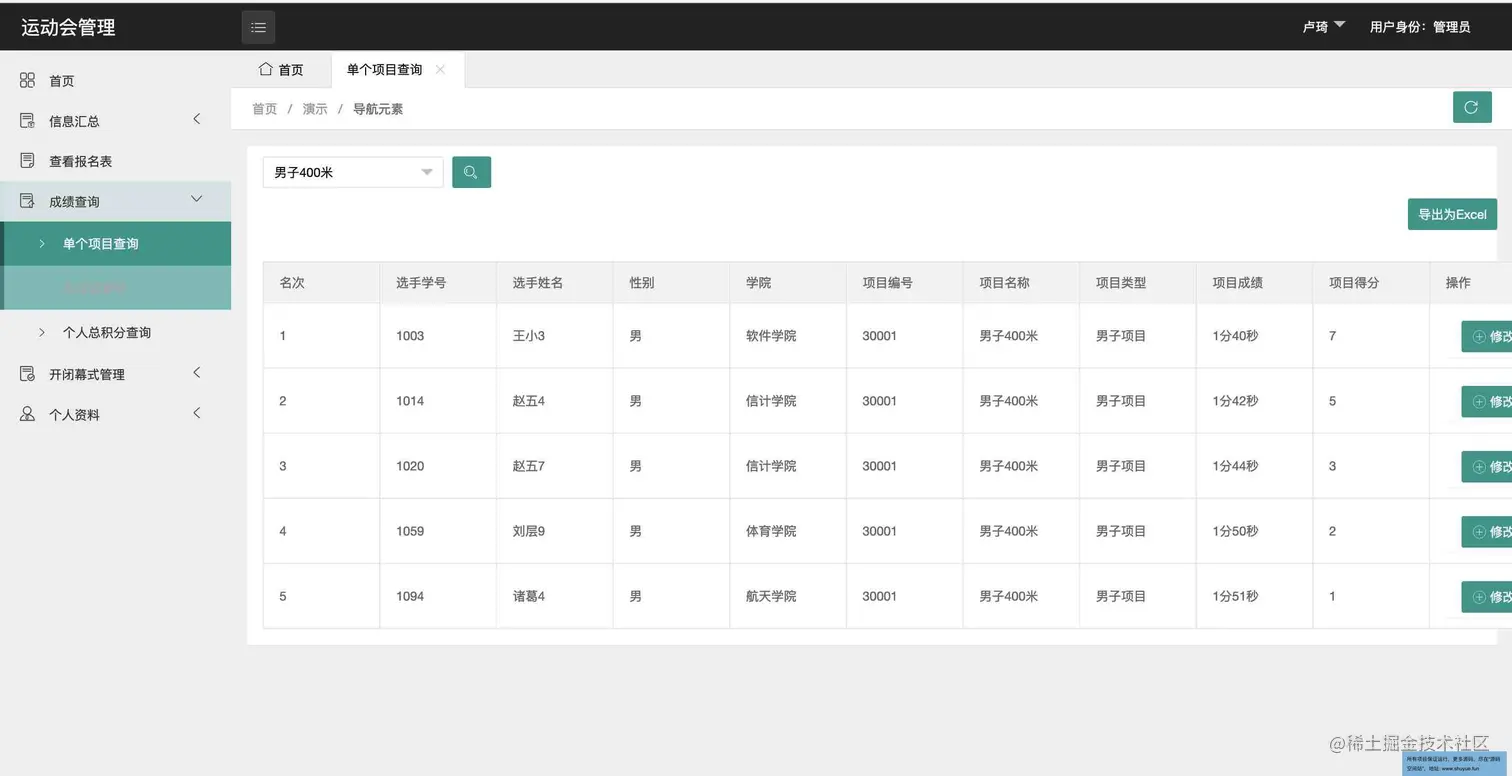Click the 运动会管理 title logo

(x=68, y=27)
